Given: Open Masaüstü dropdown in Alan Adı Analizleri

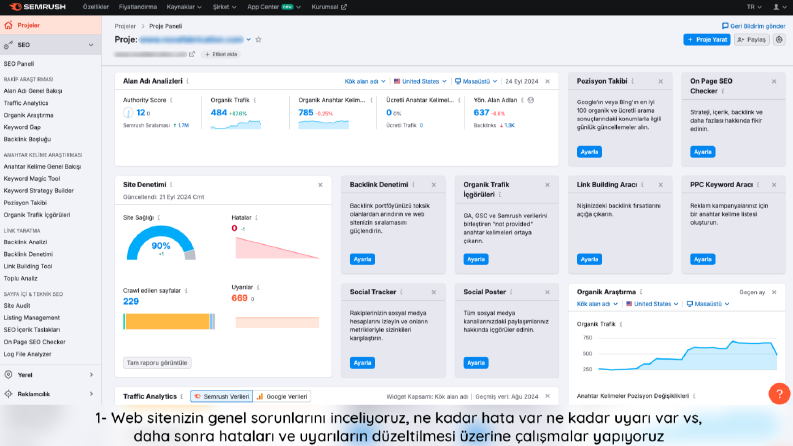Looking at the screenshot, I should tap(476, 81).
